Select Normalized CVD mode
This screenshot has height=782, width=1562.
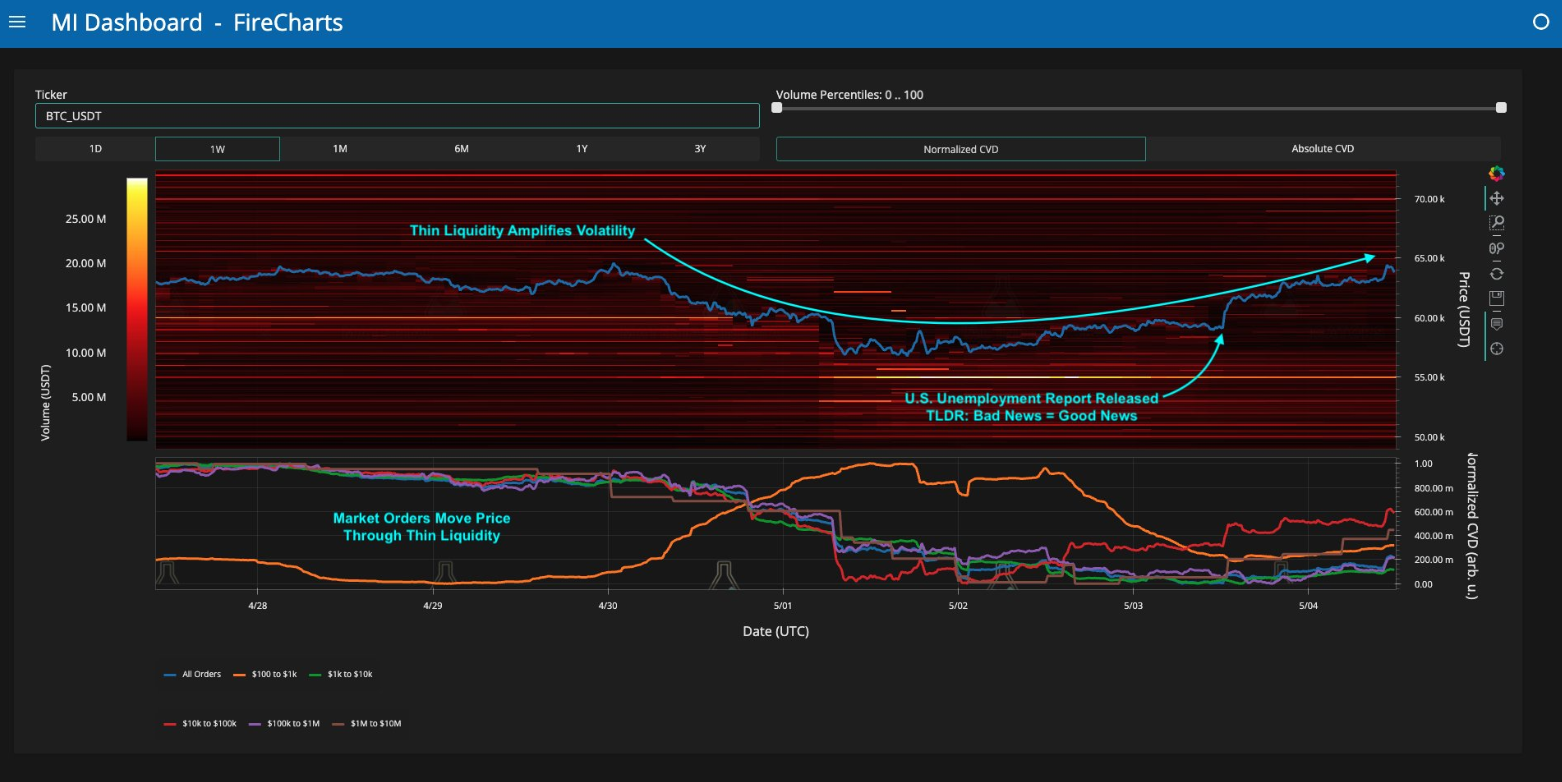(960, 149)
